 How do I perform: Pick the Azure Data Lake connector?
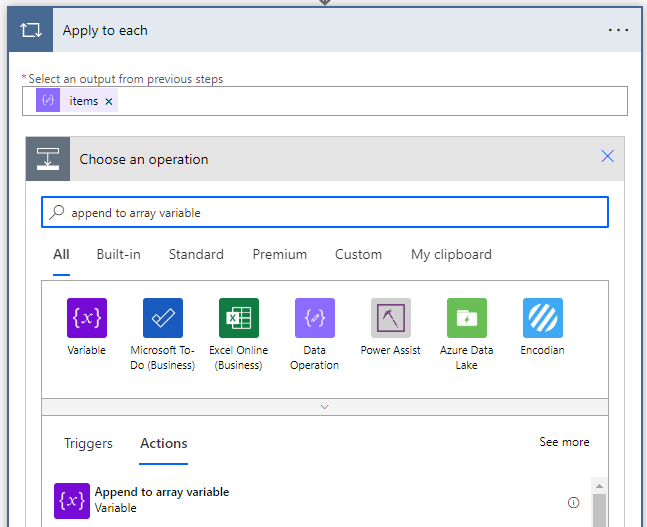tap(467, 318)
